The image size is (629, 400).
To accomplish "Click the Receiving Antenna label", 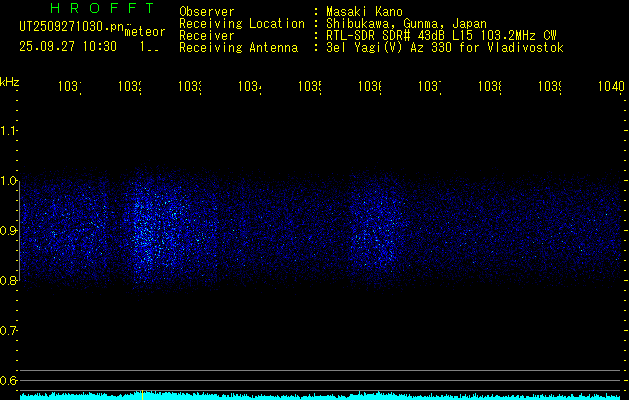I will [x=238, y=48].
